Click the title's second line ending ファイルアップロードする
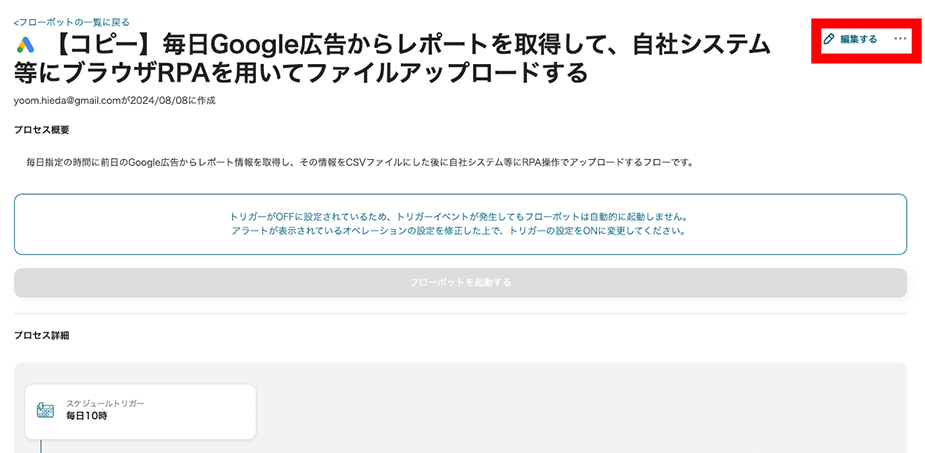 pos(301,73)
